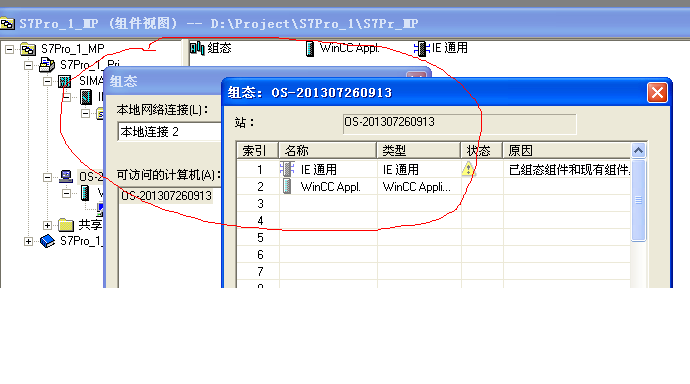The image size is (690, 384).
Task: Click the WinCC Appl. icon in right pane
Action: (310, 48)
